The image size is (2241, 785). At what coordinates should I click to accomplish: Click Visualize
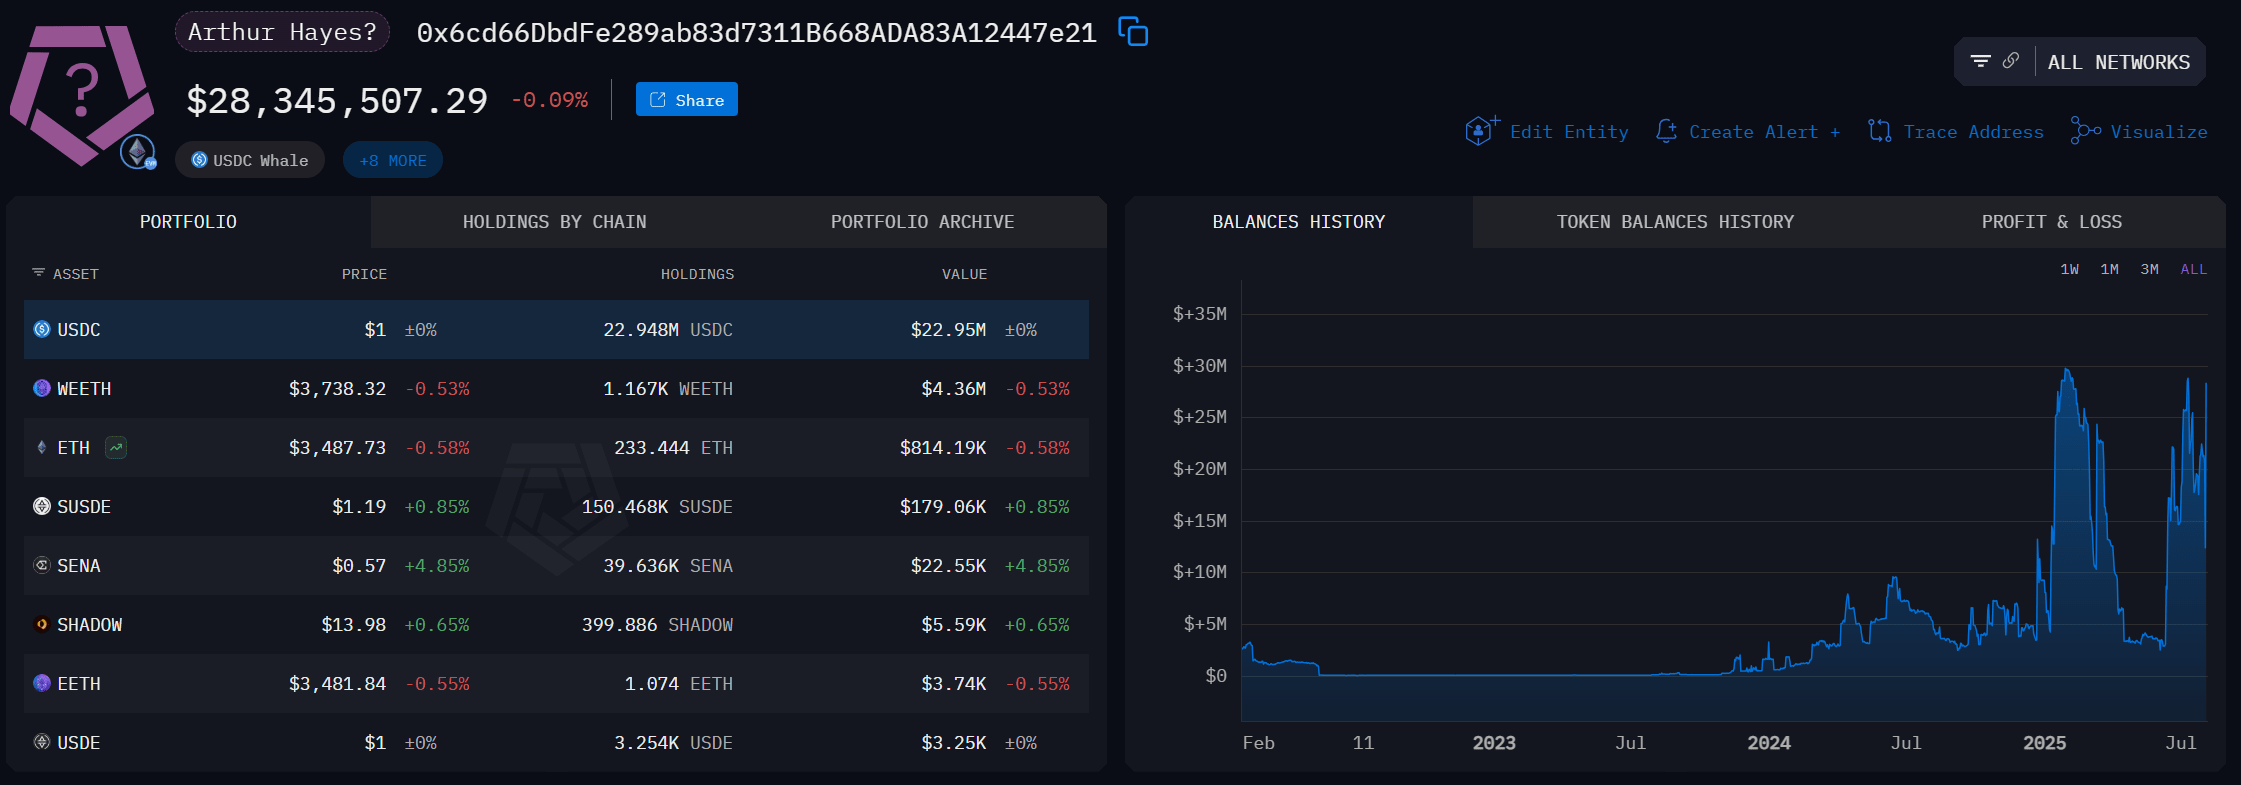(x=2159, y=132)
